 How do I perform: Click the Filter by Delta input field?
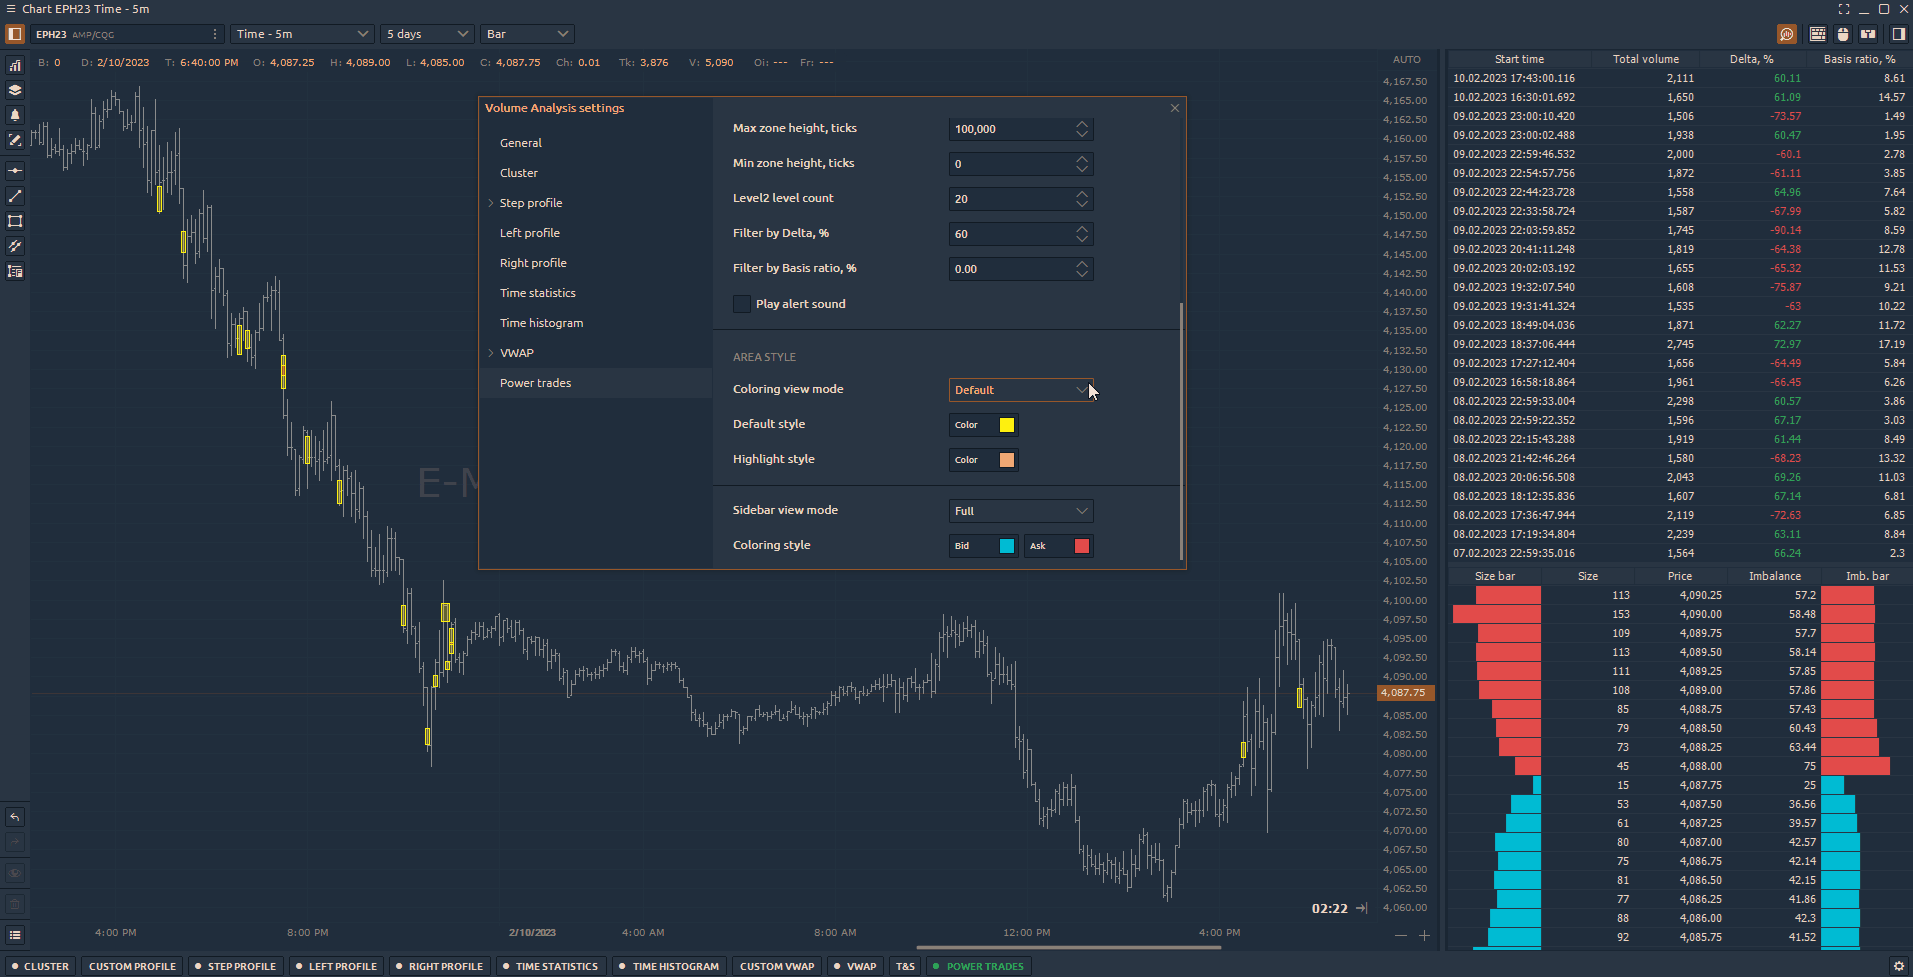point(1010,234)
